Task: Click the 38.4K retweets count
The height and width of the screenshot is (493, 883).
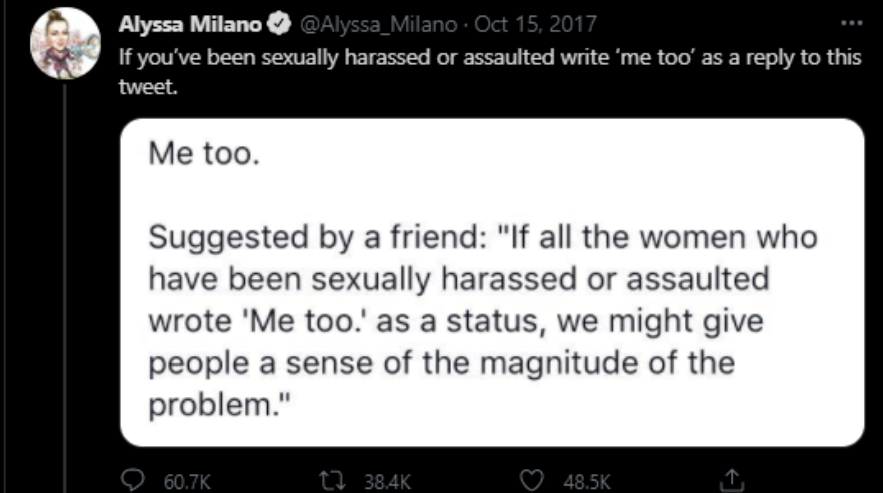Action: [388, 483]
